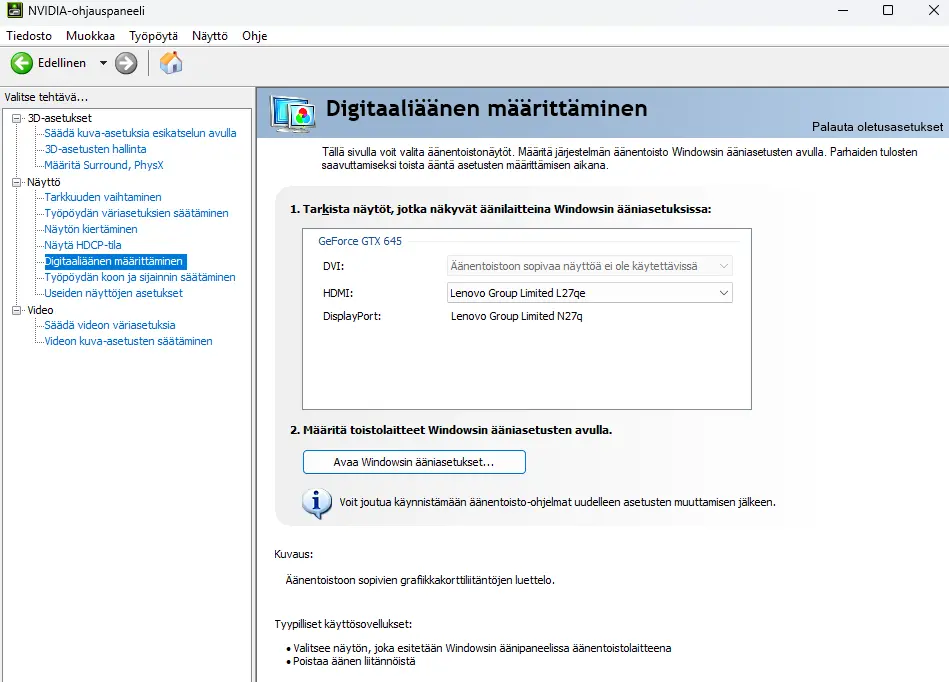Click the Video category label
This screenshot has height=682, width=949.
[x=40, y=310]
